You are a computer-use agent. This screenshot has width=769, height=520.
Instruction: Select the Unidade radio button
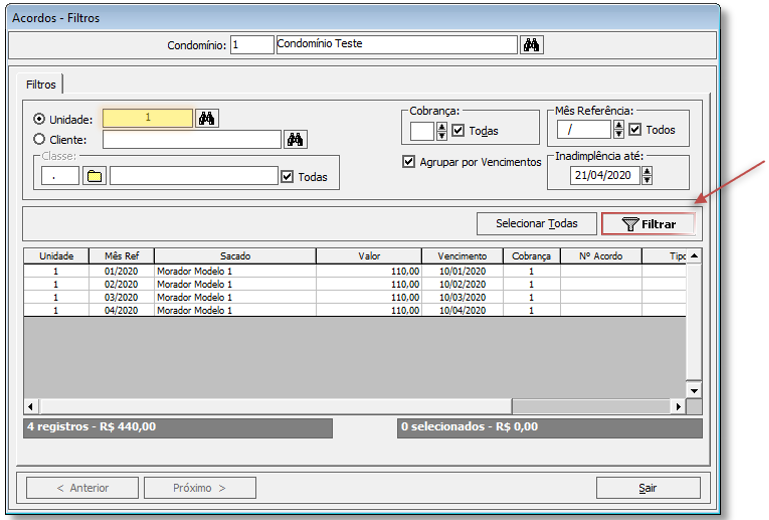point(40,119)
